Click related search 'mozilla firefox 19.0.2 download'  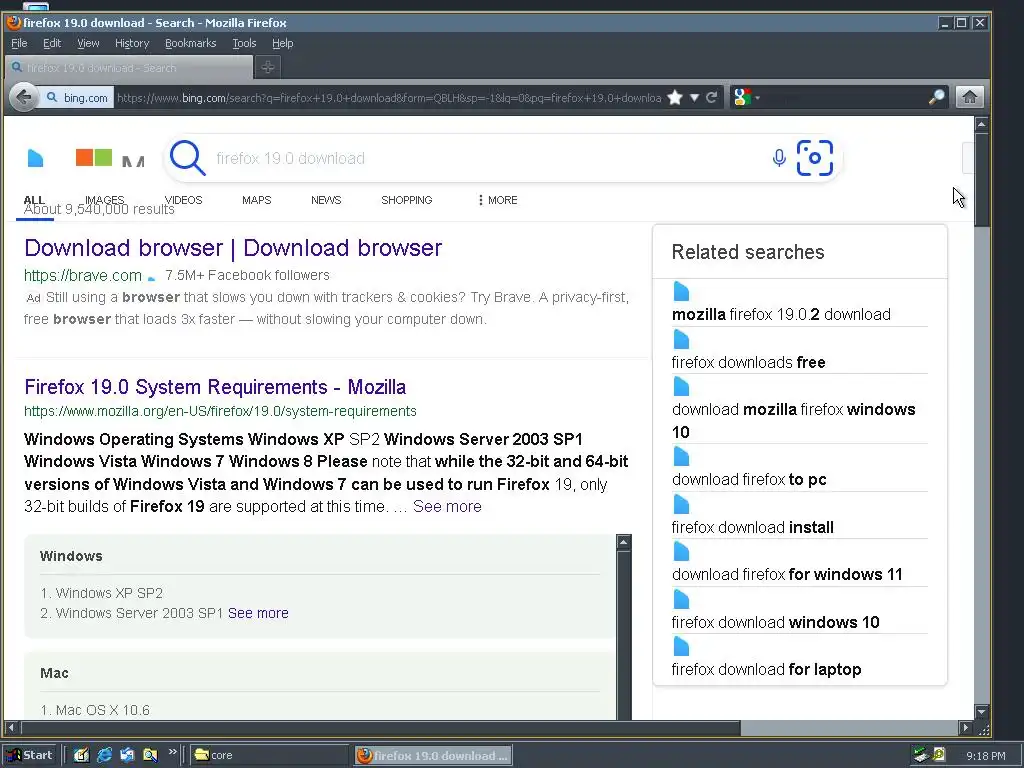pyautogui.click(x=781, y=315)
